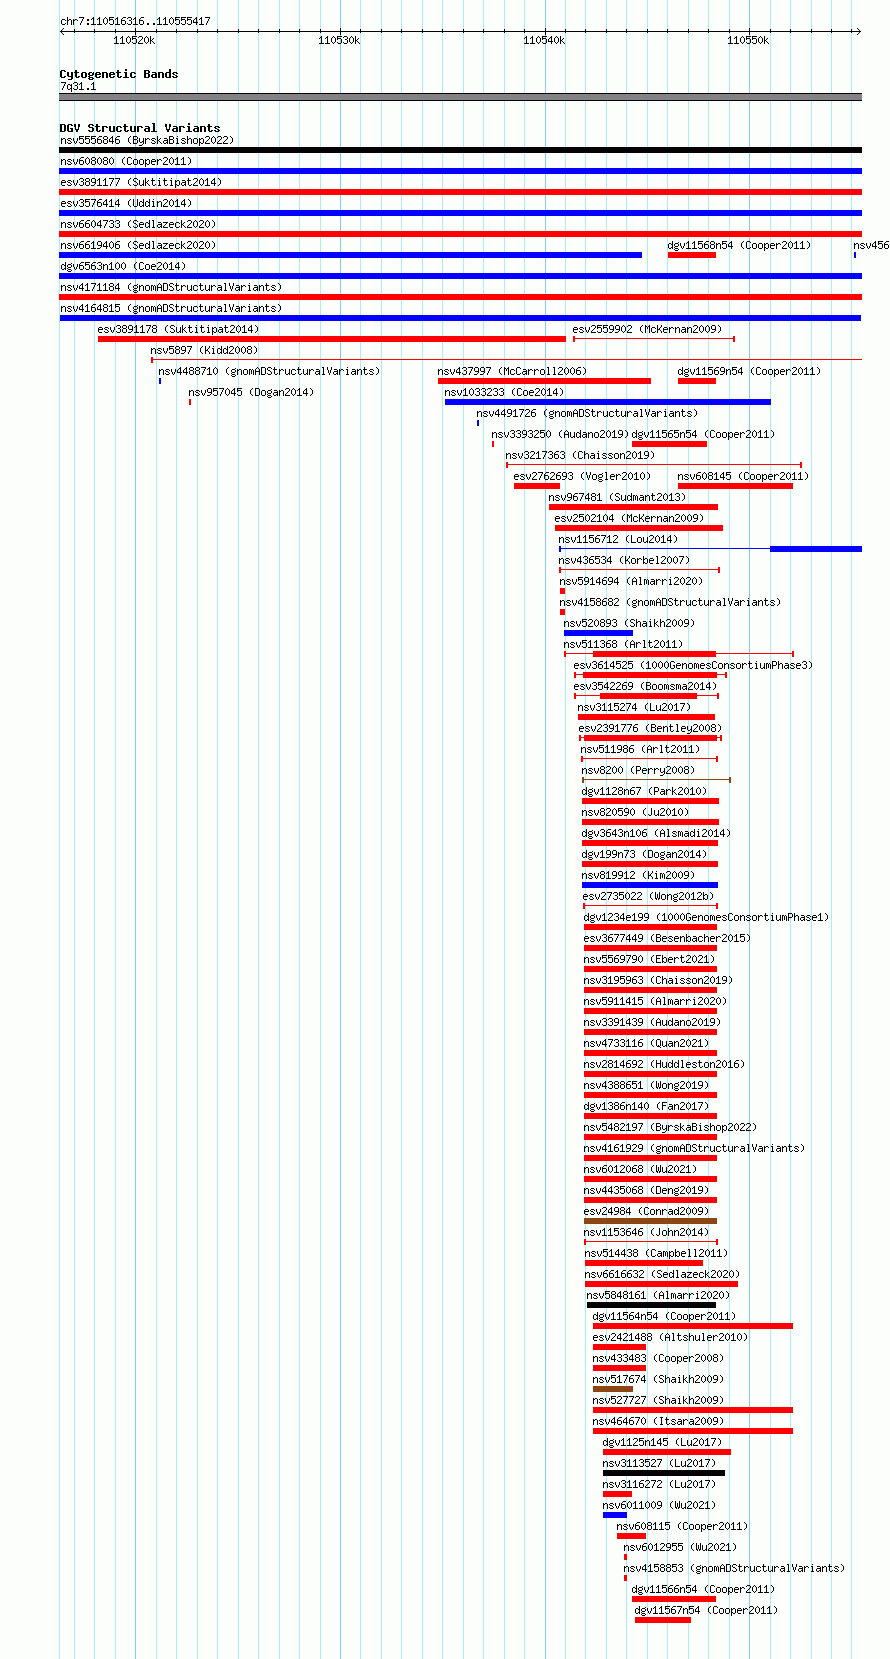The width and height of the screenshot is (890, 1659).
Task: Click the 7q31.1 cytogenetic band bar
Action: [x=460, y=97]
